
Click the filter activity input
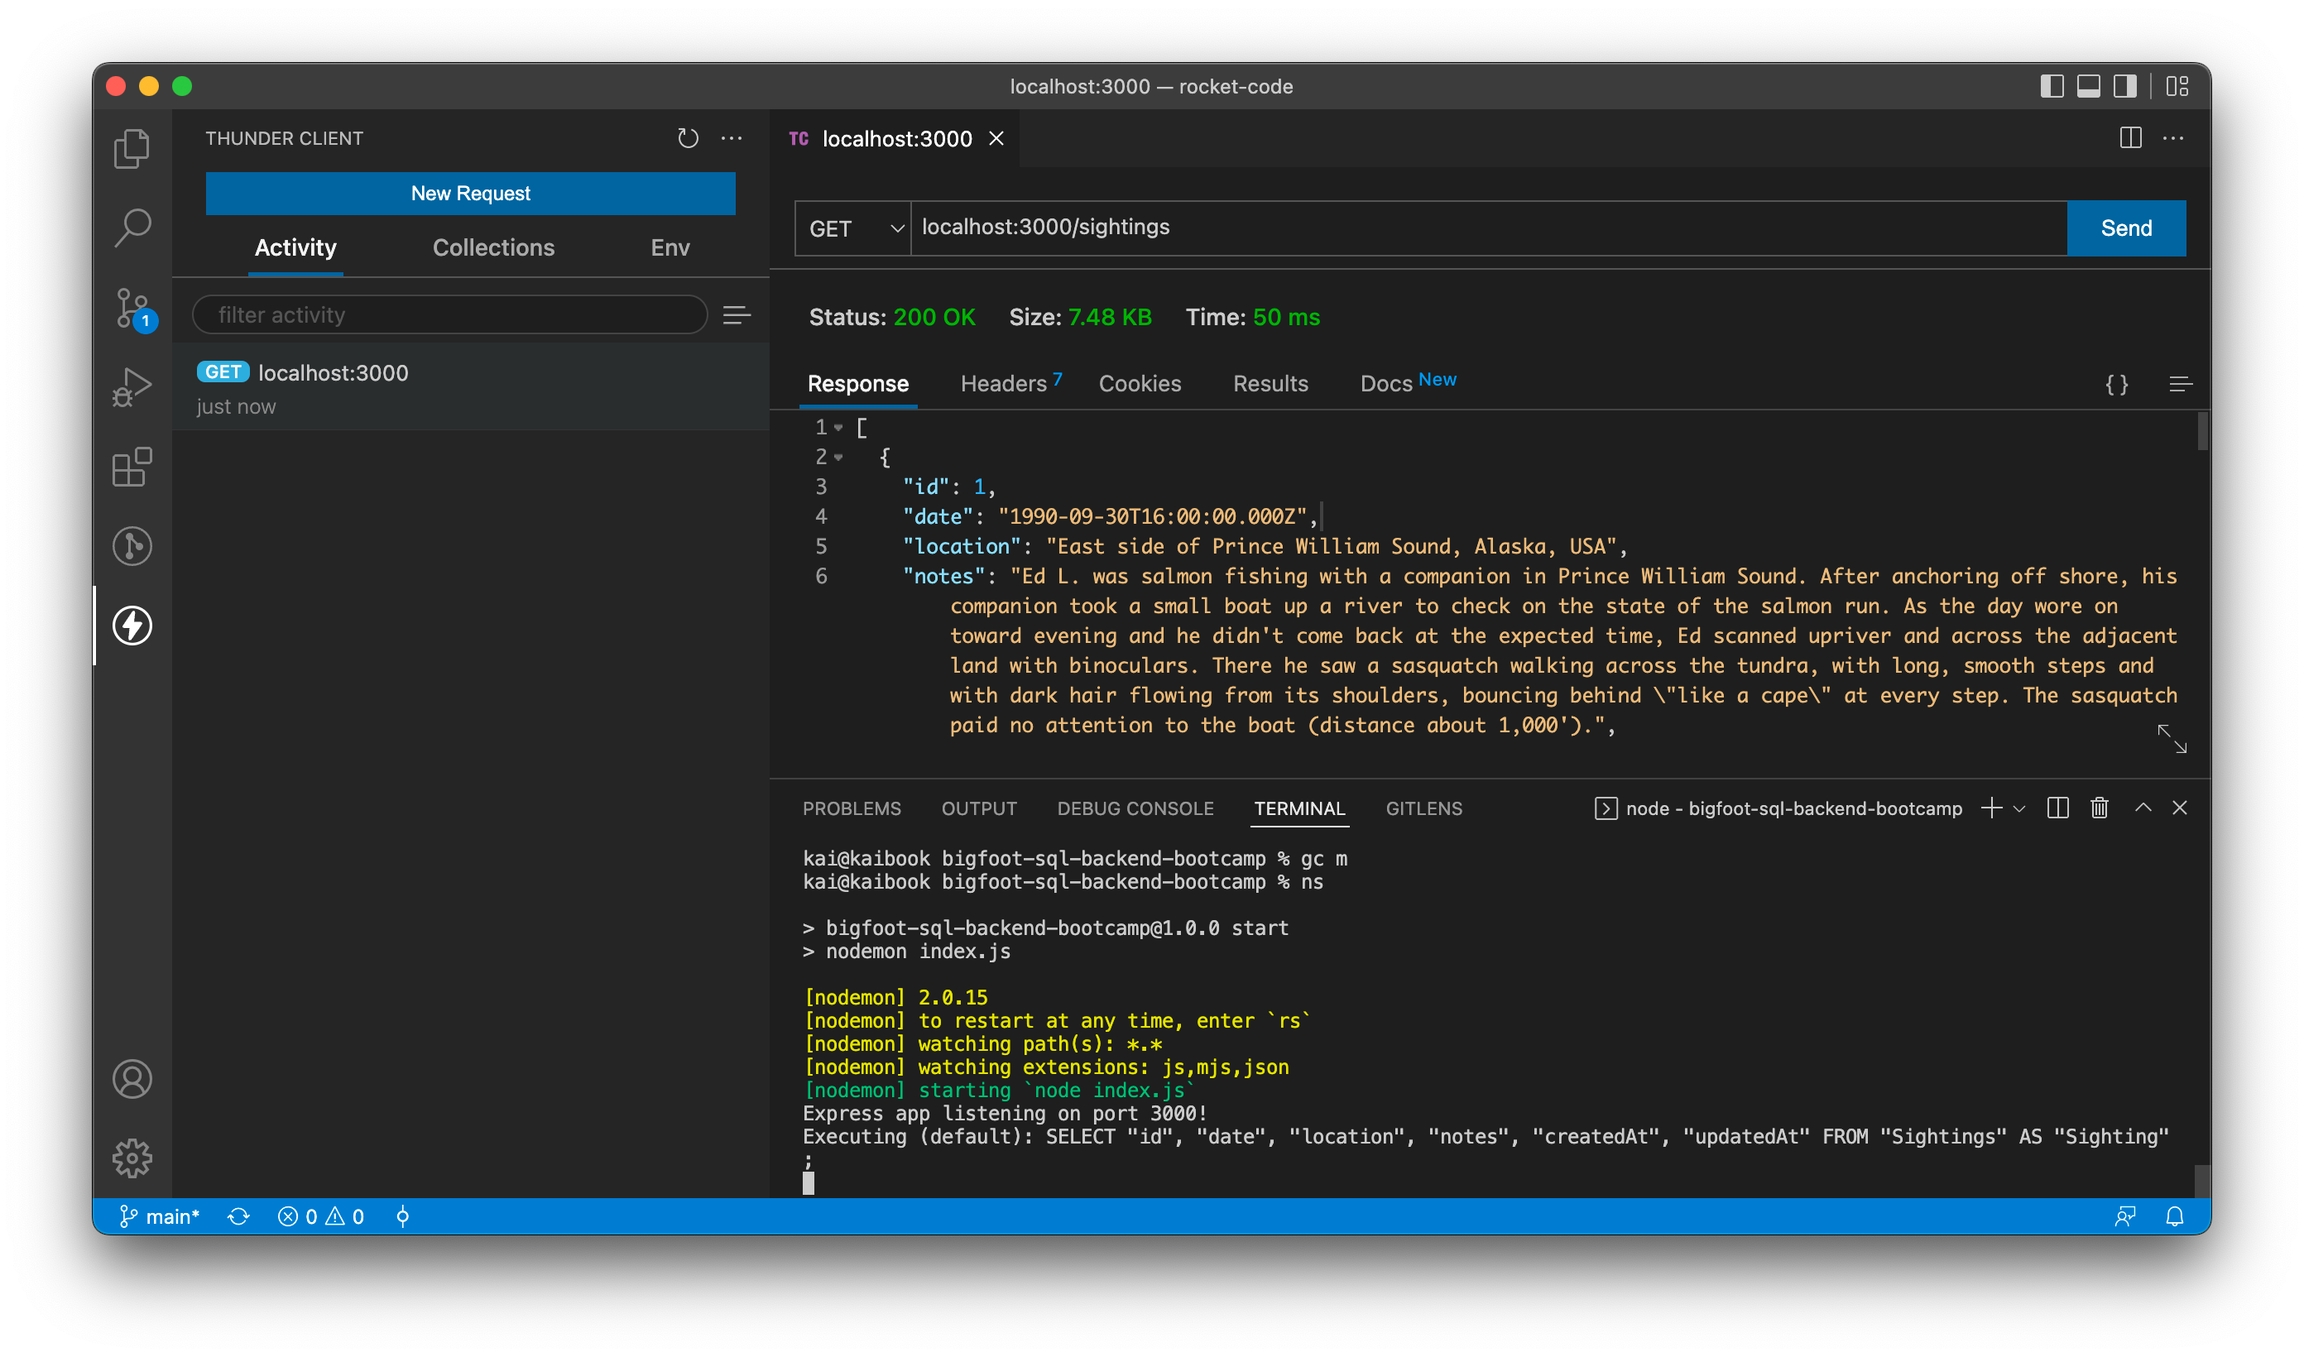[x=450, y=315]
